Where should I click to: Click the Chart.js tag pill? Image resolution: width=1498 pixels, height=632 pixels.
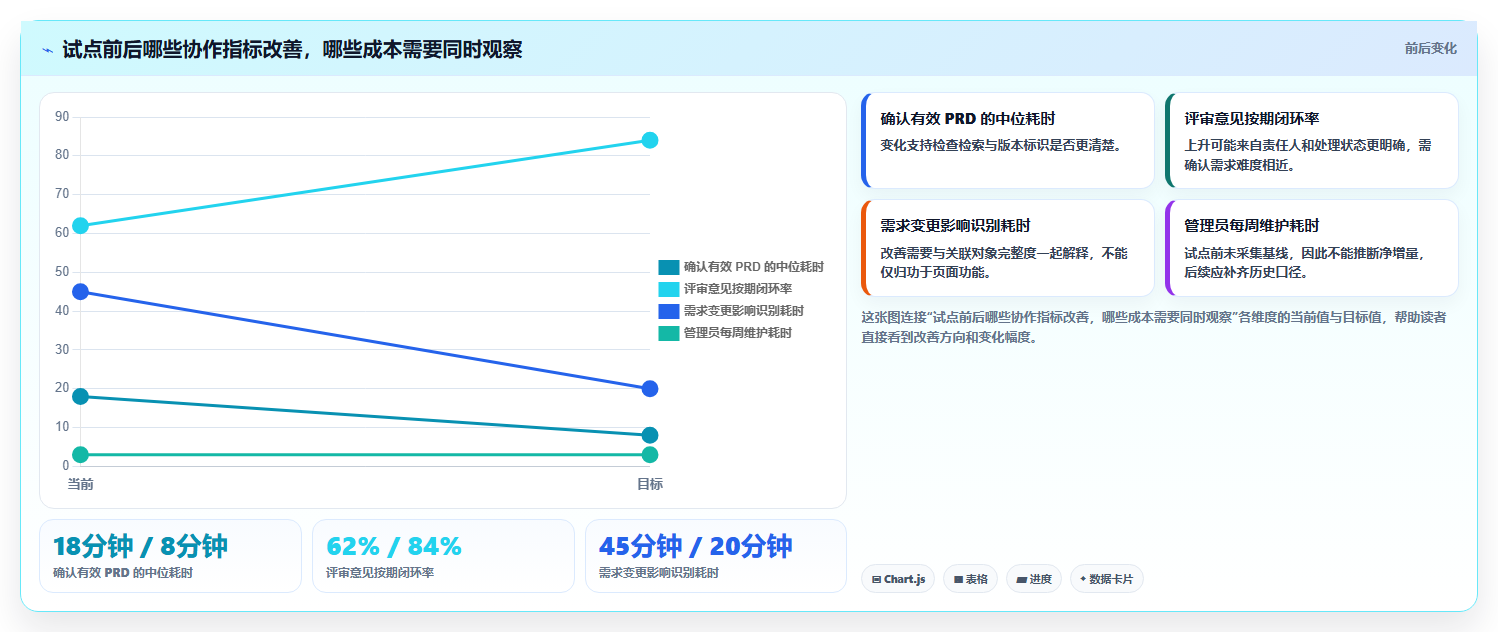coord(898,579)
